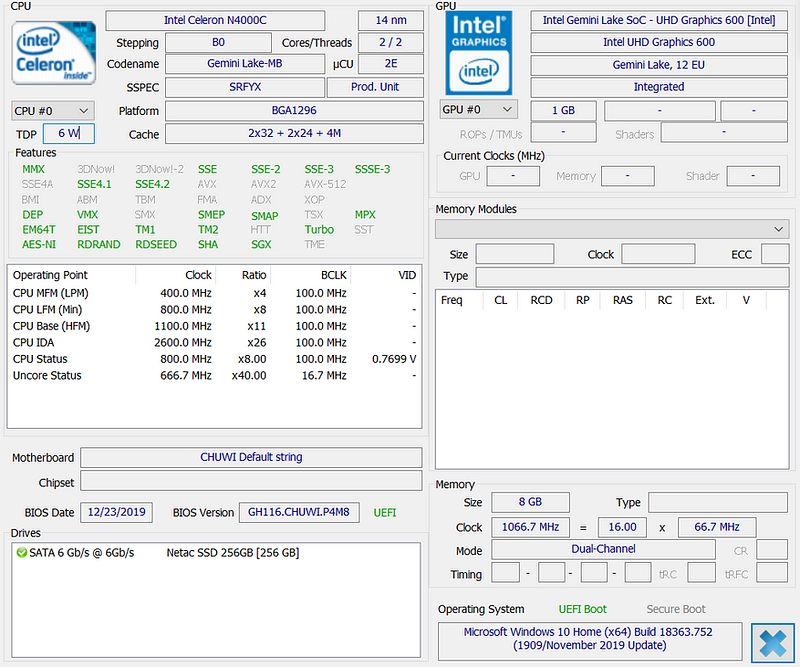Click the UEFI Boot indicator
This screenshot has width=800, height=667.
pos(583,609)
